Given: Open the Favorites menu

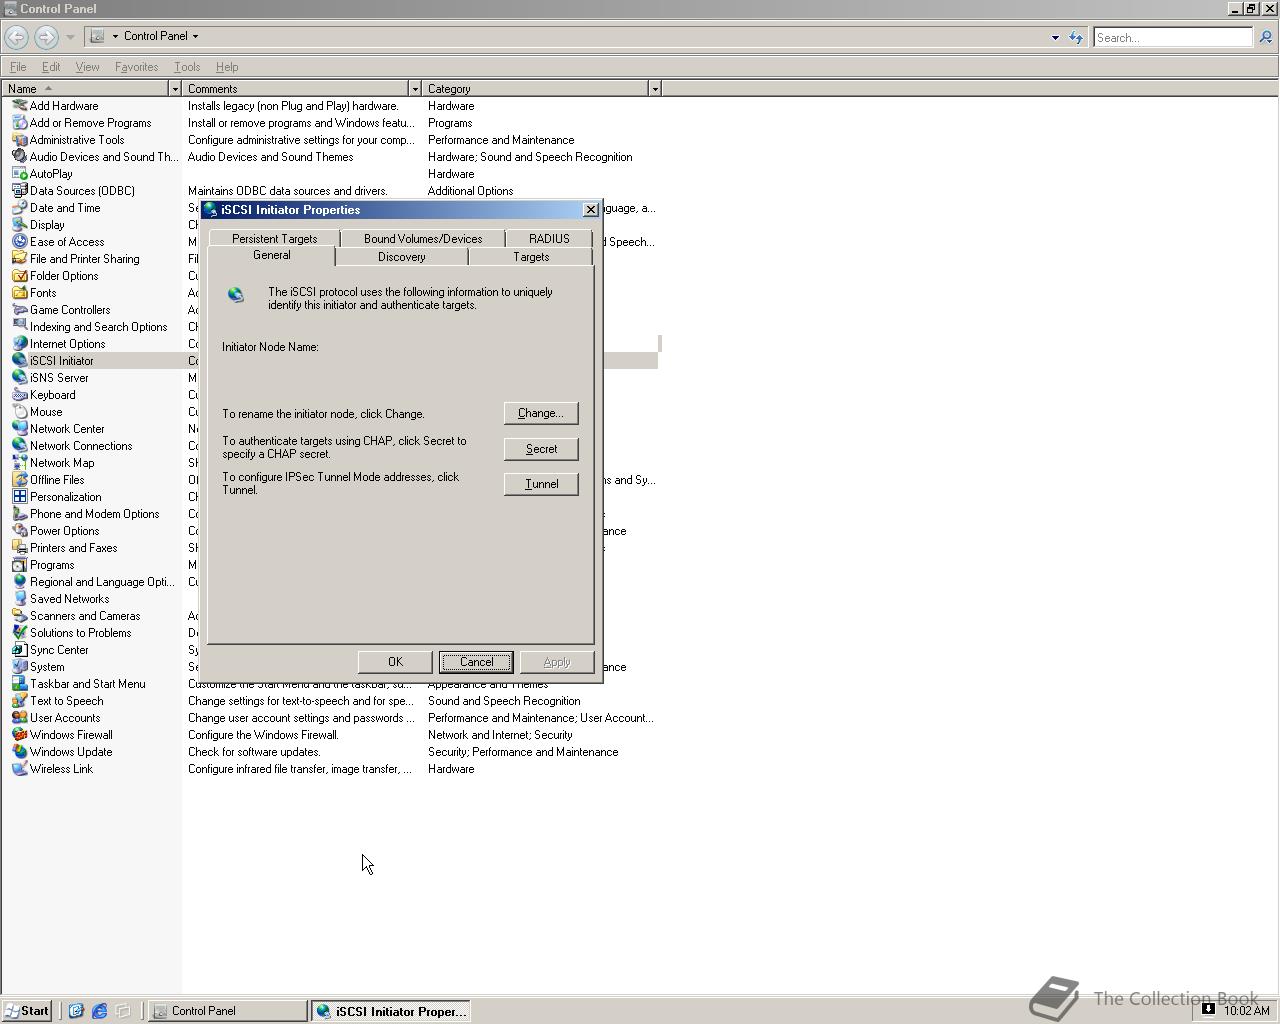Looking at the screenshot, I should [136, 67].
